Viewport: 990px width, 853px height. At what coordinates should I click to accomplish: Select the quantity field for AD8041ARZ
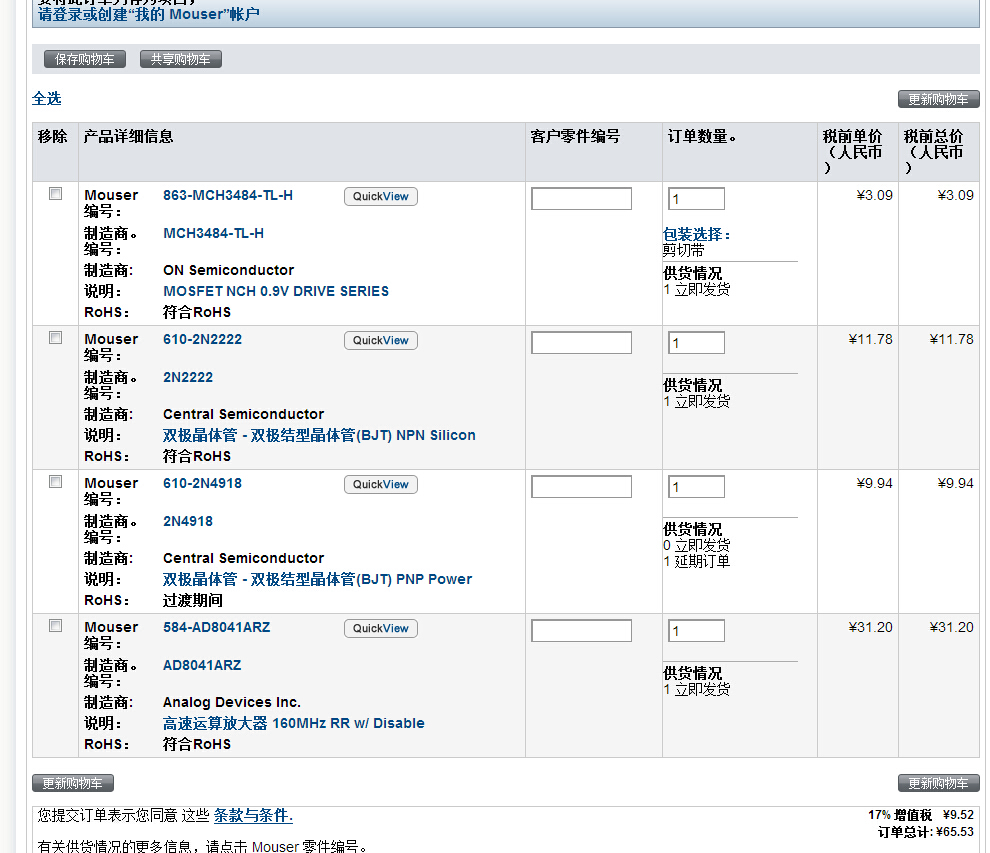pos(696,630)
